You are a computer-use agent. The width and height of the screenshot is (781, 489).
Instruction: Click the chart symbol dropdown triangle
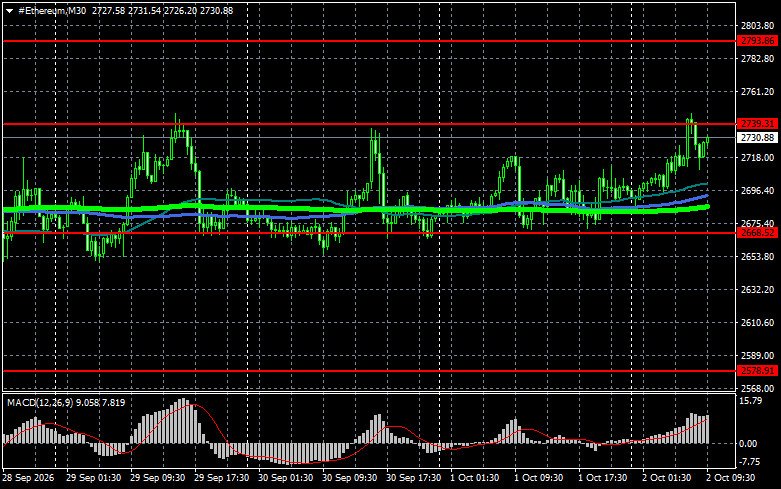point(9,11)
